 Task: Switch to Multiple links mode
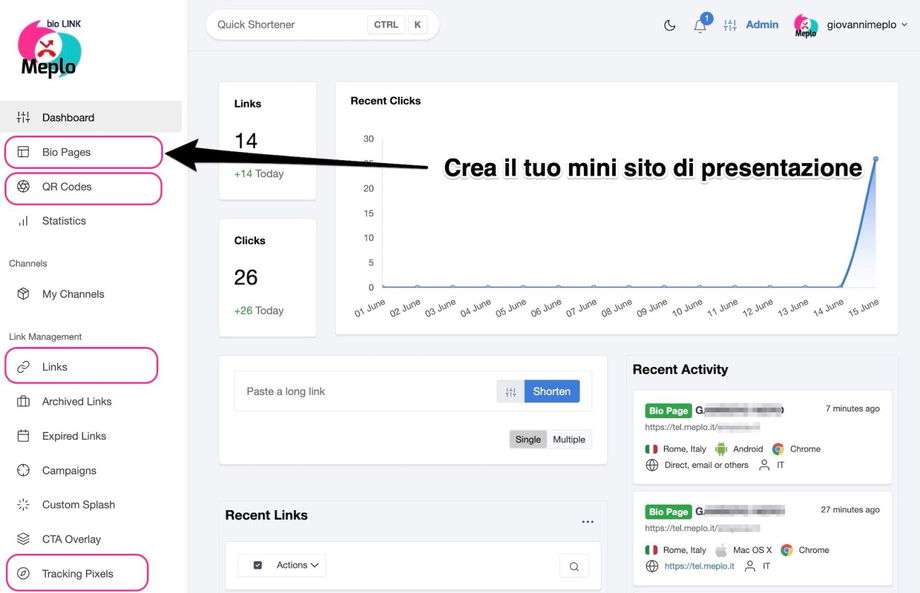[569, 439]
